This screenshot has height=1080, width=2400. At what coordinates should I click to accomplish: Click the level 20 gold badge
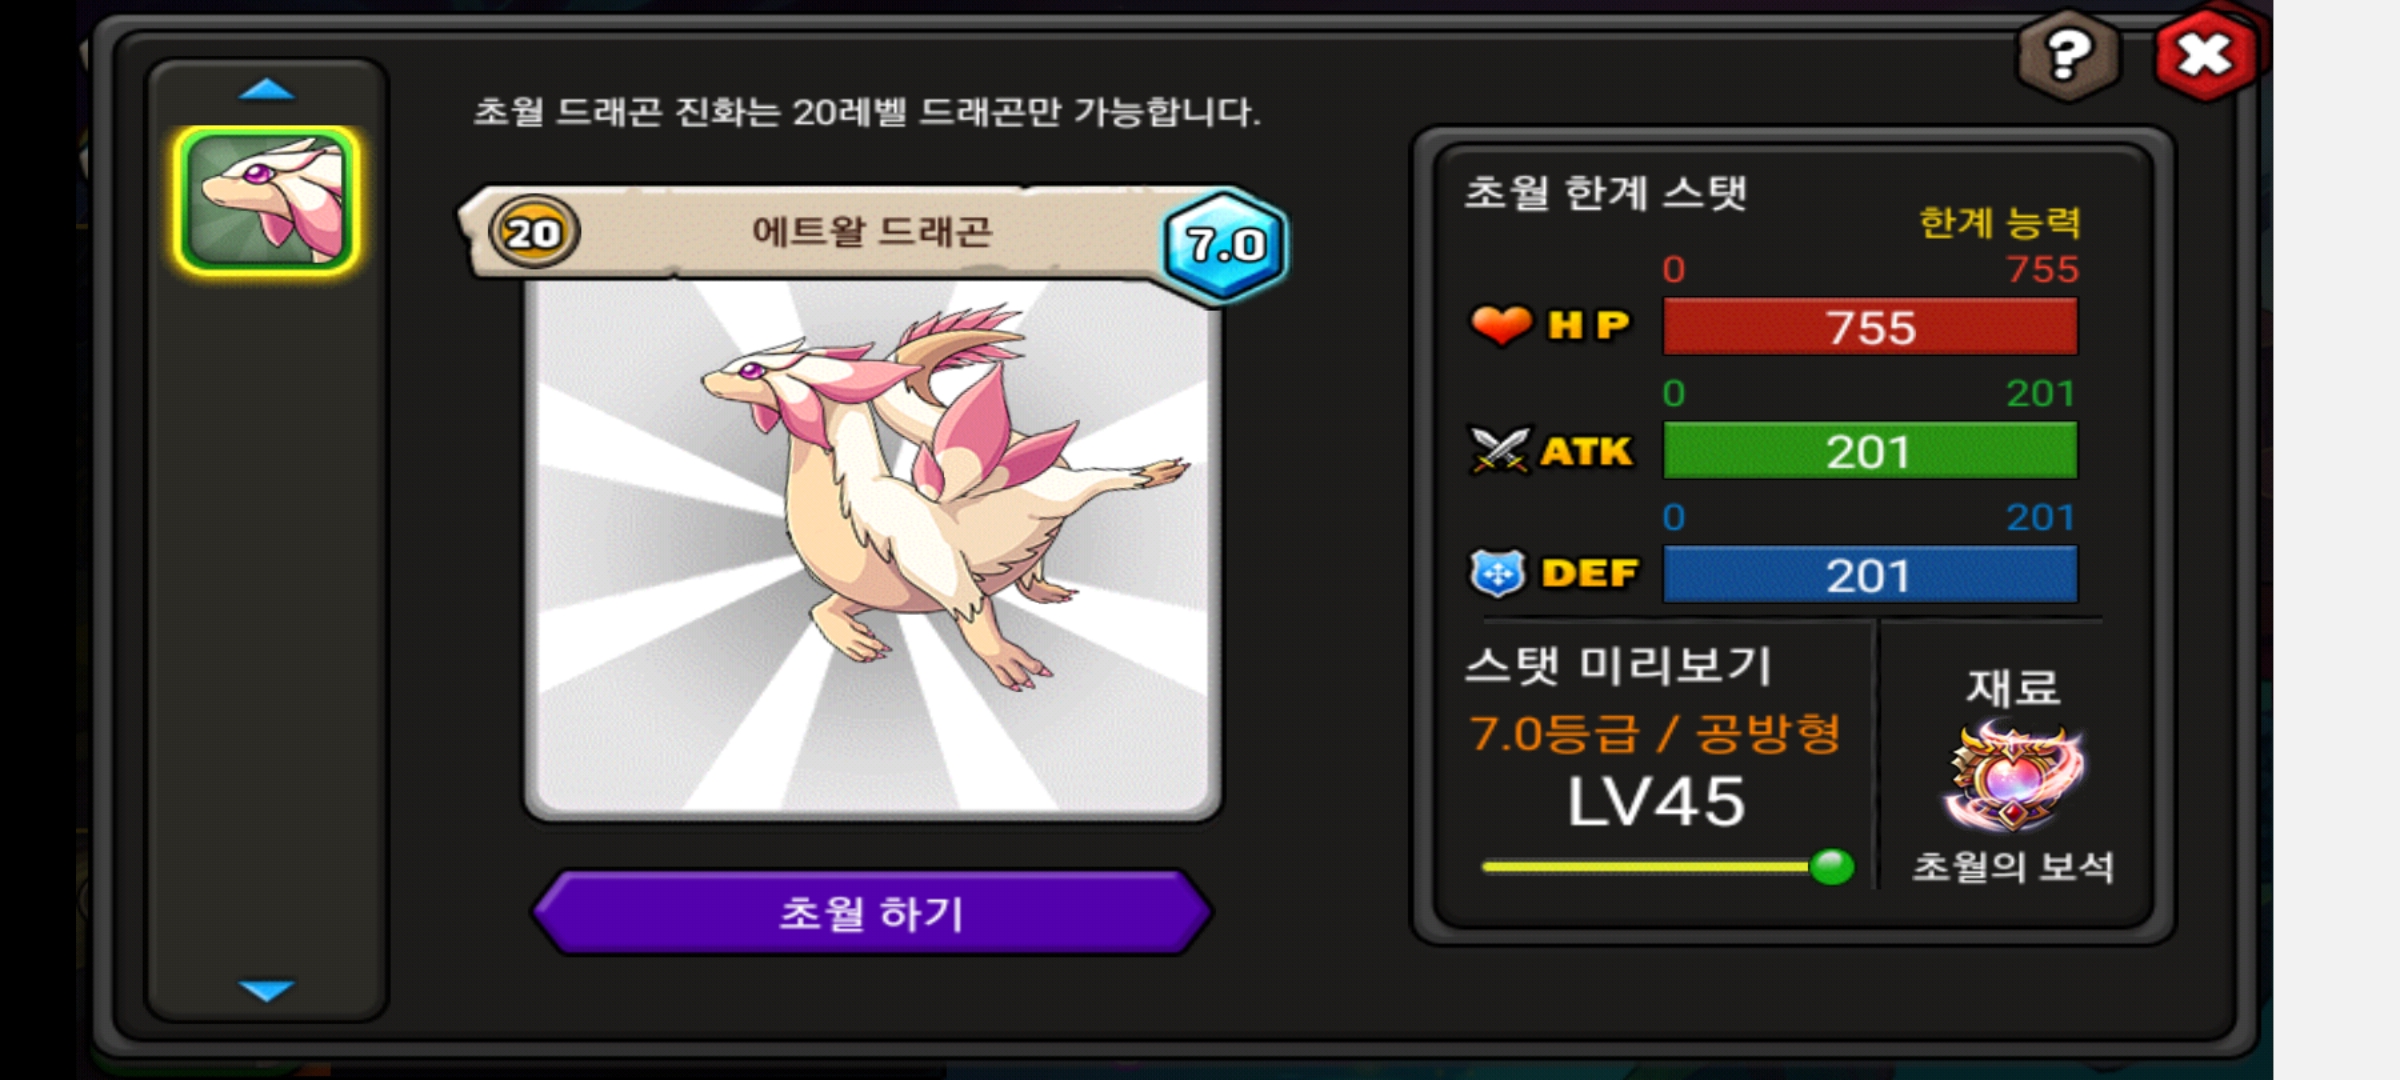coord(534,233)
